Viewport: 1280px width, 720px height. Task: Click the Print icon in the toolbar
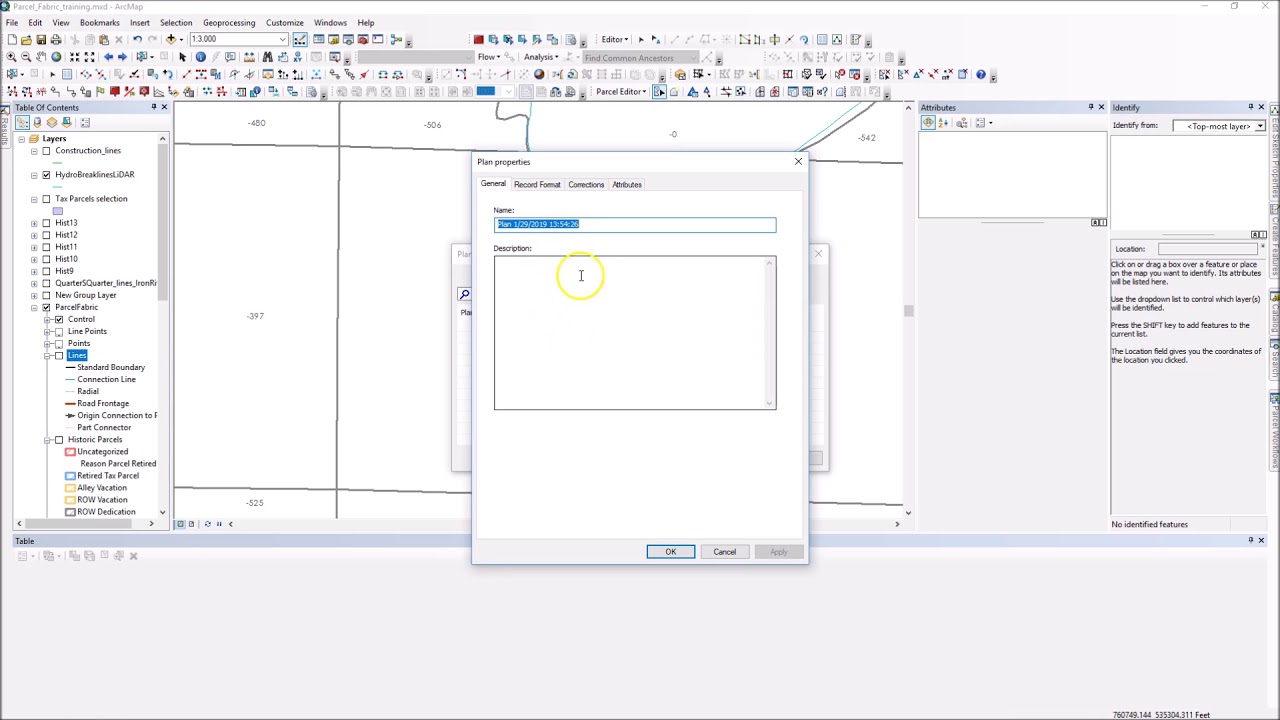pyautogui.click(x=56, y=39)
